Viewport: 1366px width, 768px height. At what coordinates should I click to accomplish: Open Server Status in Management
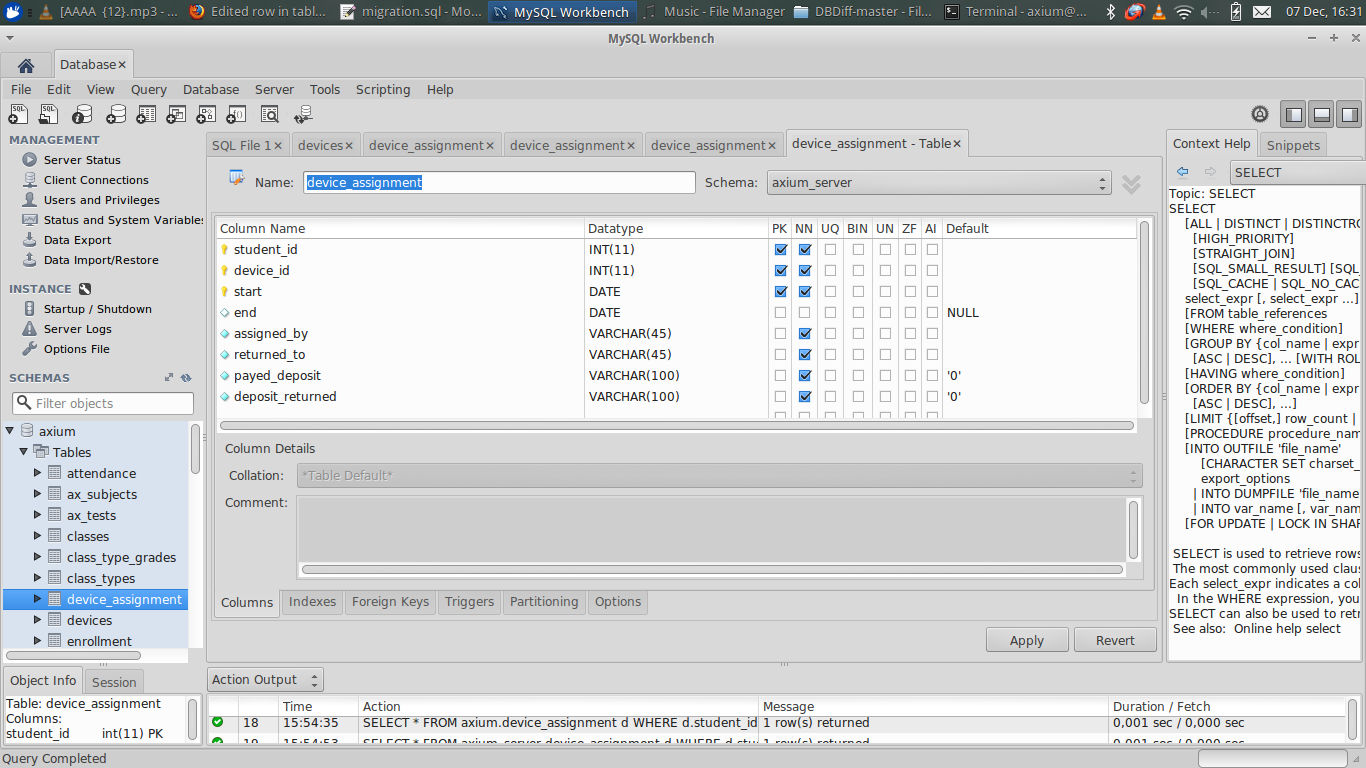coord(82,160)
